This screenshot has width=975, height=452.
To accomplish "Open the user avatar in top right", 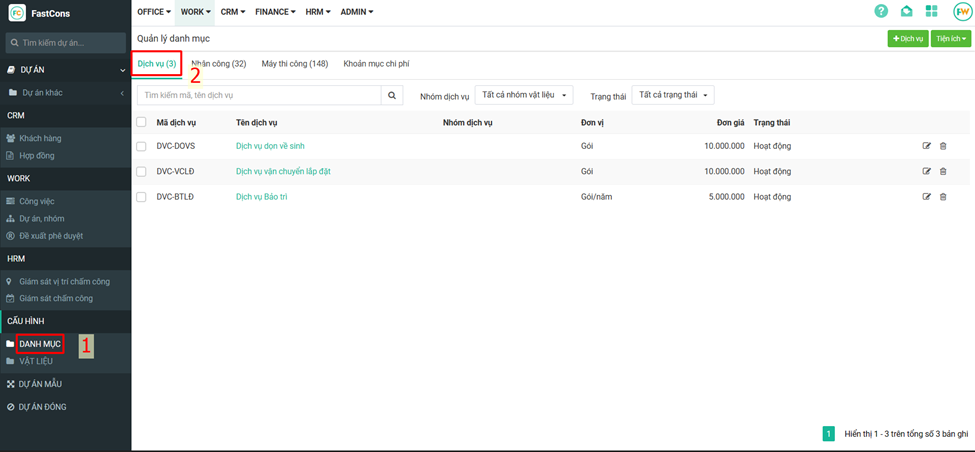I will point(961,12).
